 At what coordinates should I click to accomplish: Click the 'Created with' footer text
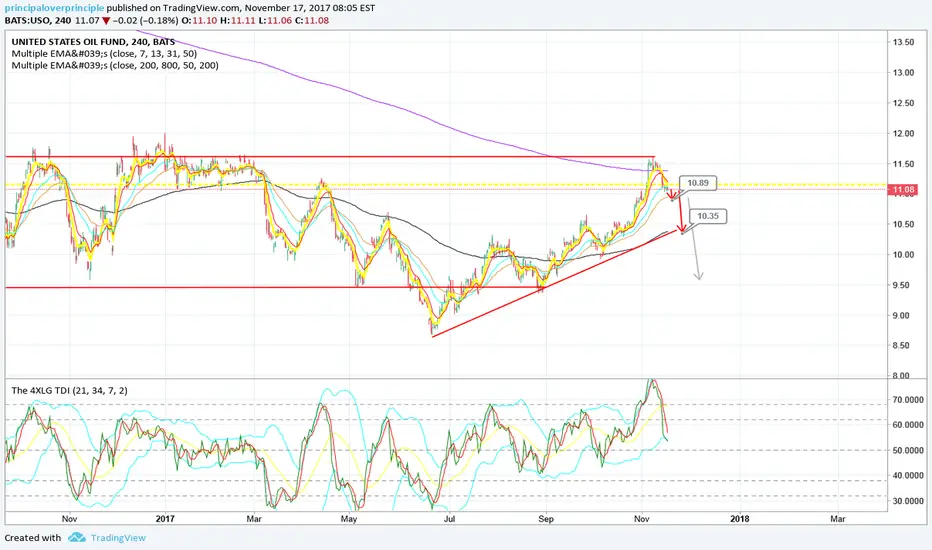click(x=33, y=538)
